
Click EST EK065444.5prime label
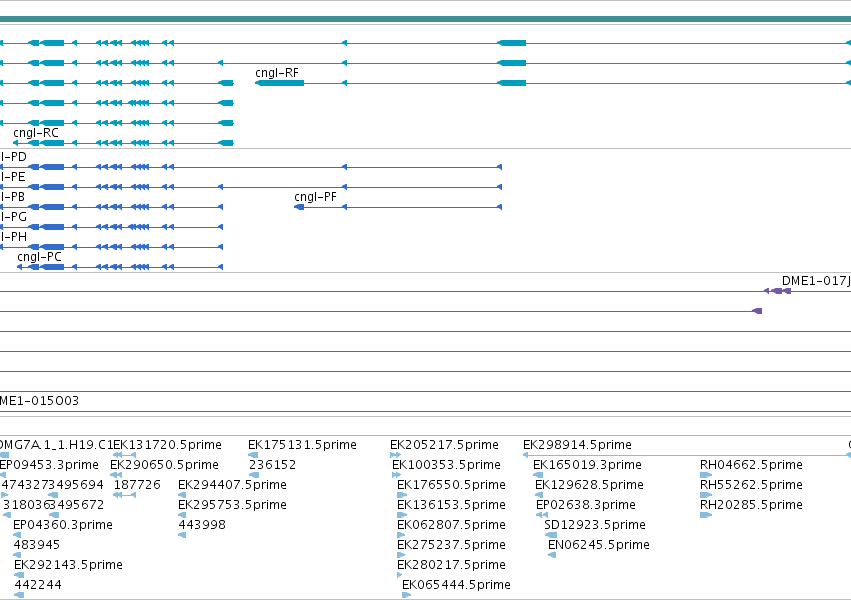456,585
